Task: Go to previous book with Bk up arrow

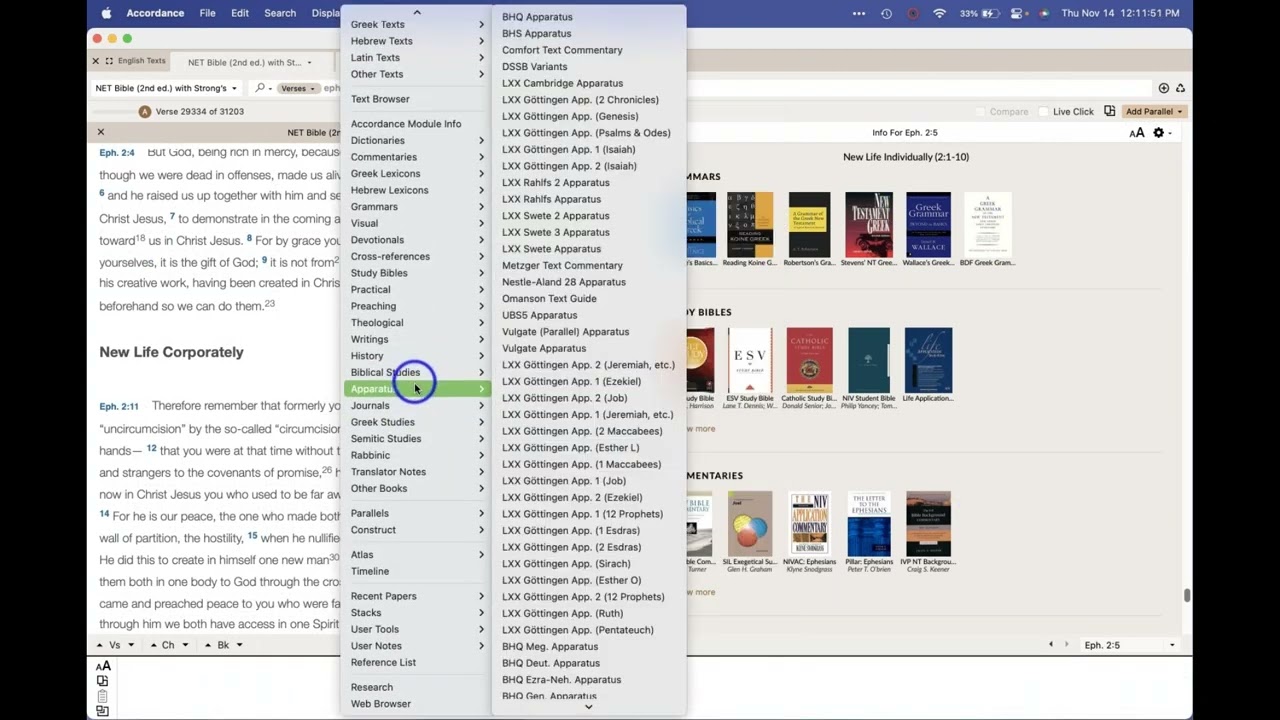Action: (208, 645)
